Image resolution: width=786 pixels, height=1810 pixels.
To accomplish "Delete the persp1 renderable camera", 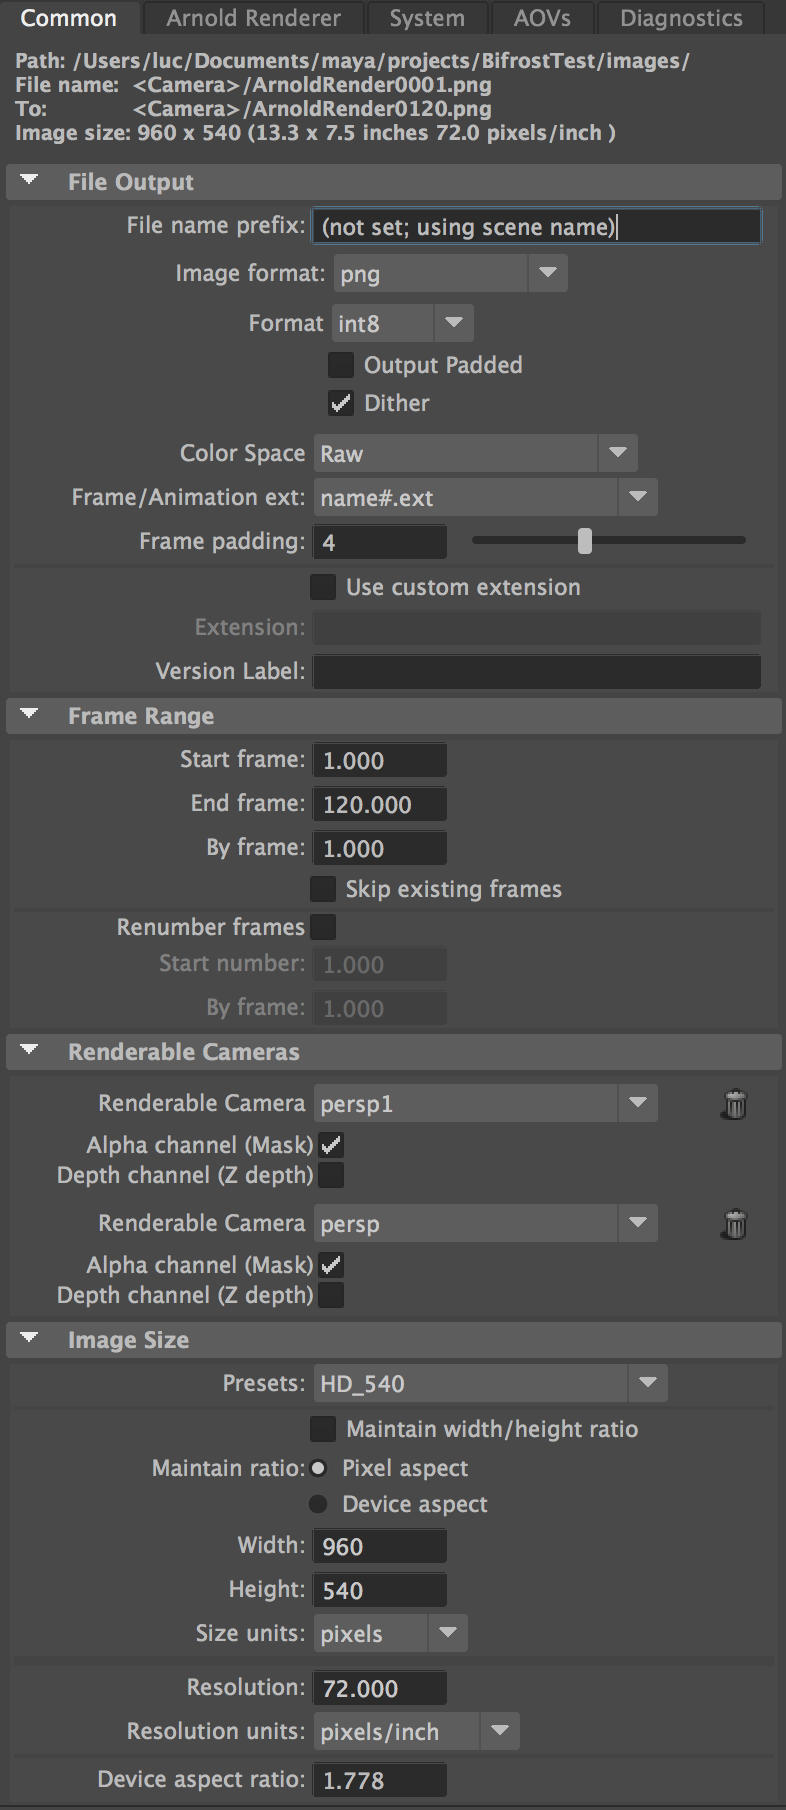I will pyautogui.click(x=733, y=1104).
